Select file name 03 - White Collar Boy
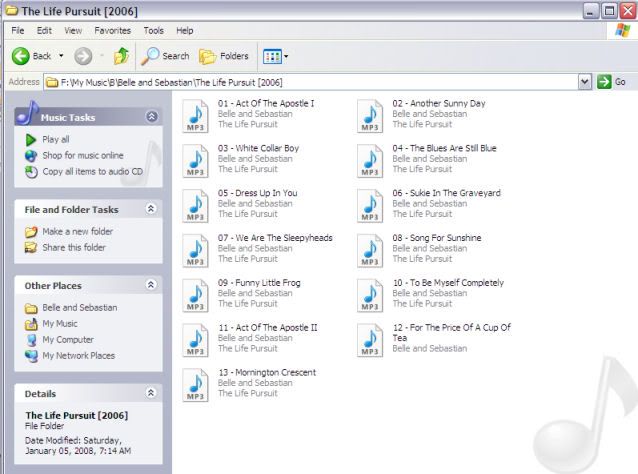This screenshot has width=638, height=474. click(x=258, y=148)
